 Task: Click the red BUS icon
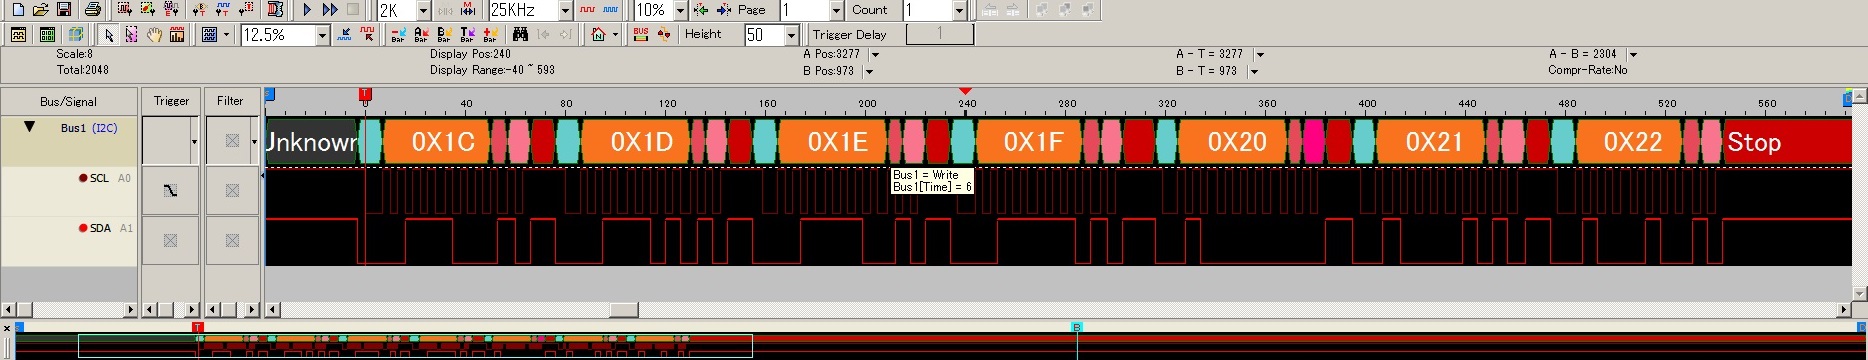tap(641, 35)
